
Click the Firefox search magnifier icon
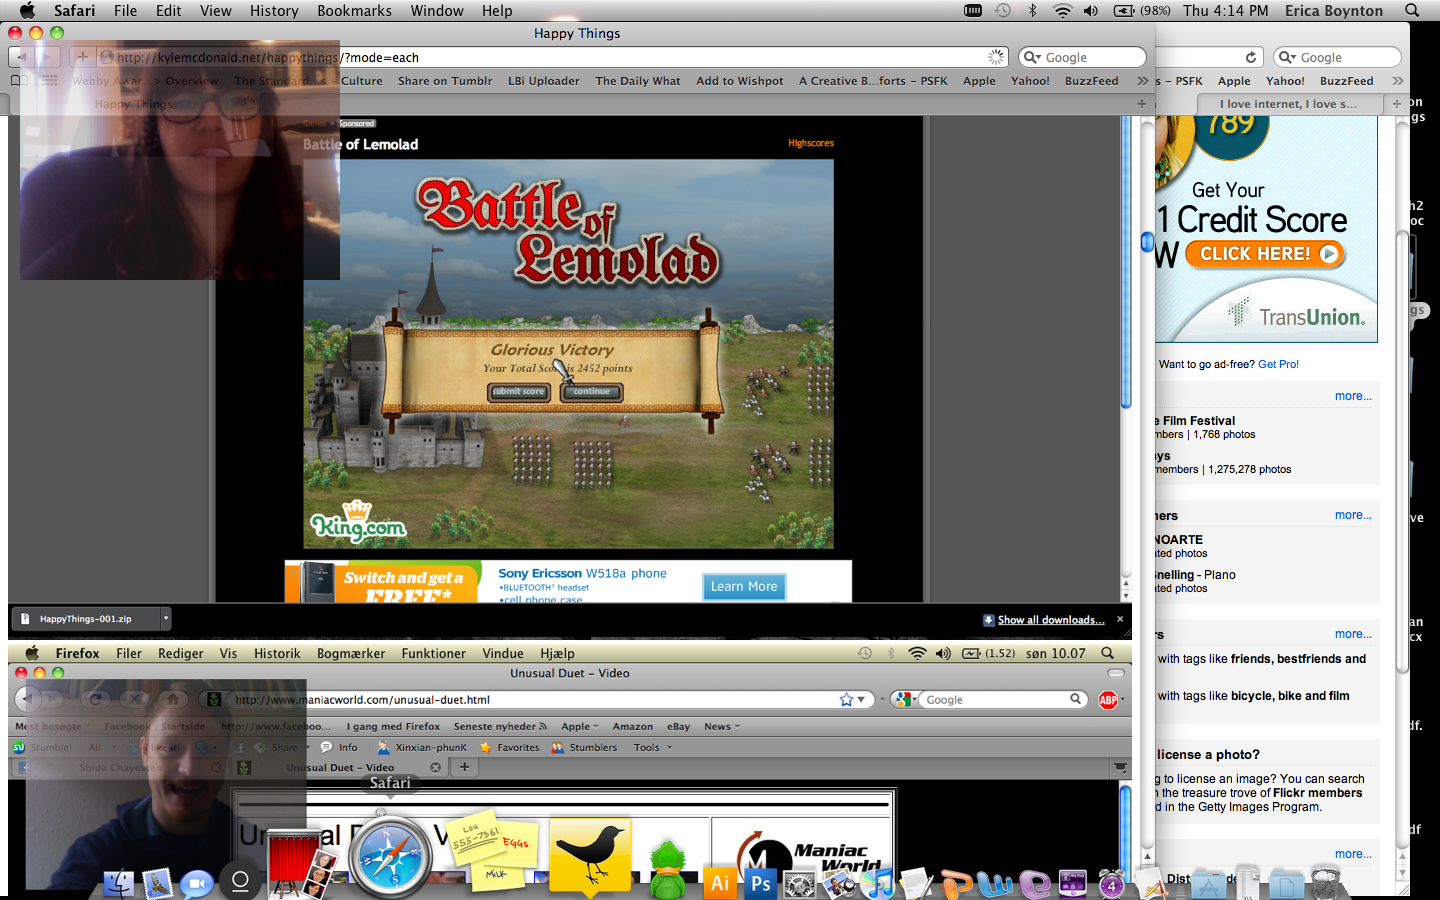tap(1076, 699)
